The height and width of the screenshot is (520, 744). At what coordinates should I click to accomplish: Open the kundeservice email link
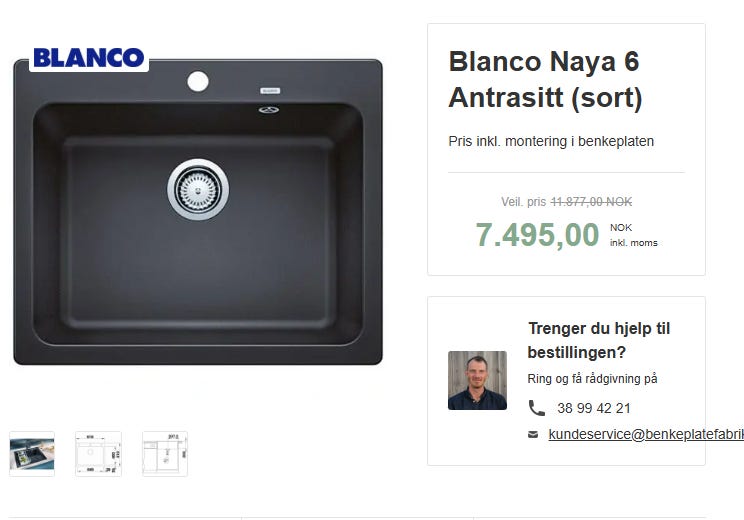[x=646, y=434]
